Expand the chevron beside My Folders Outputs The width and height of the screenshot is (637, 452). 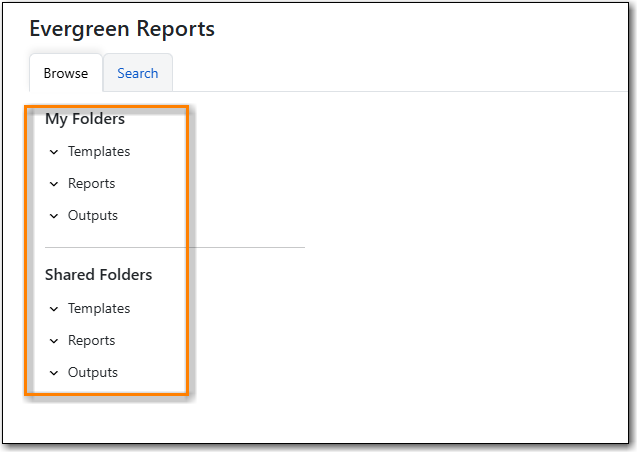click(54, 216)
